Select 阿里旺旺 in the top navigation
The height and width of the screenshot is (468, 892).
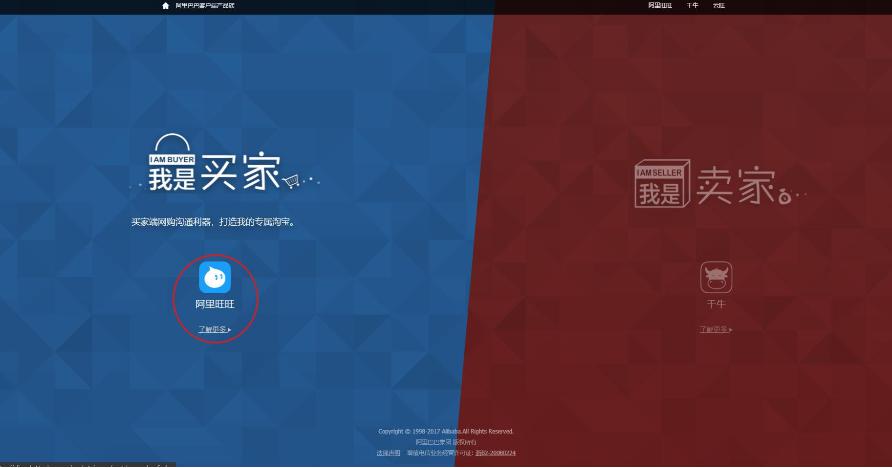pyautogui.click(x=660, y=5)
